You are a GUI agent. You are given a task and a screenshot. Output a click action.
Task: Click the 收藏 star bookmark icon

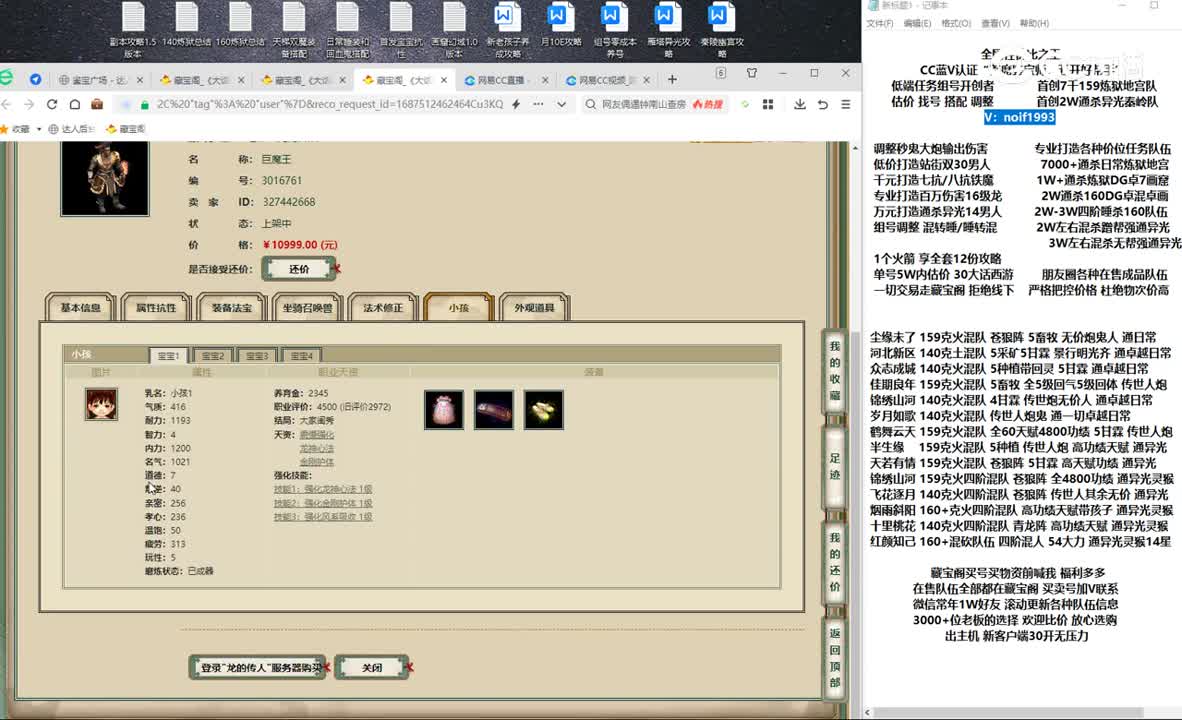coord(4,129)
